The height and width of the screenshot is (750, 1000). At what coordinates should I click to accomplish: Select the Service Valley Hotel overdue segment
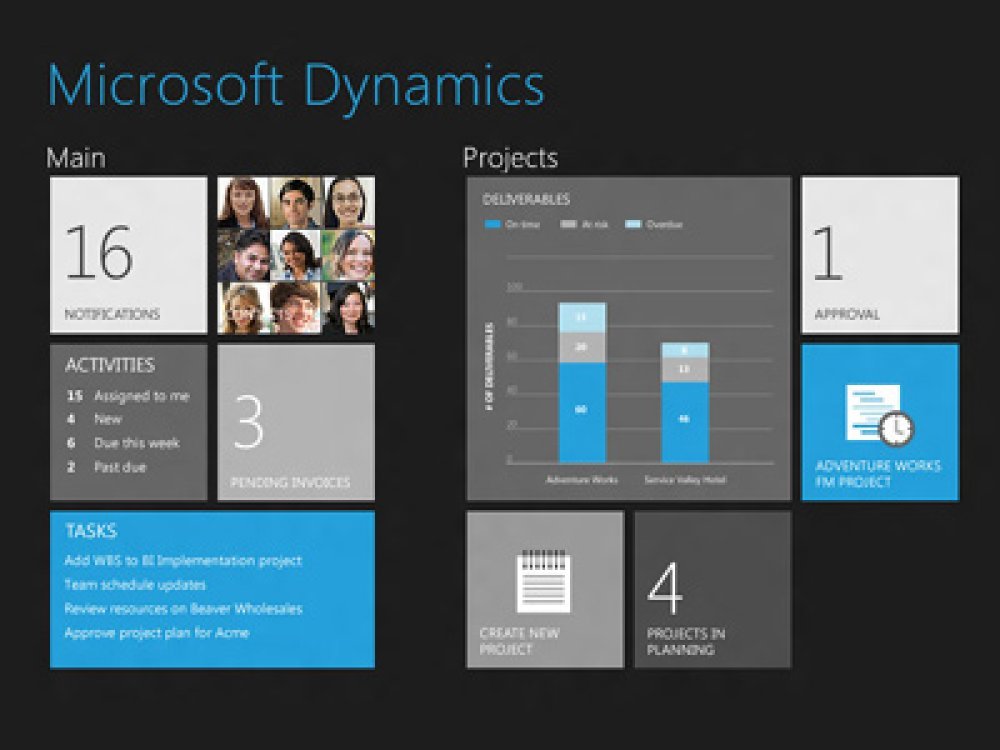coord(685,350)
